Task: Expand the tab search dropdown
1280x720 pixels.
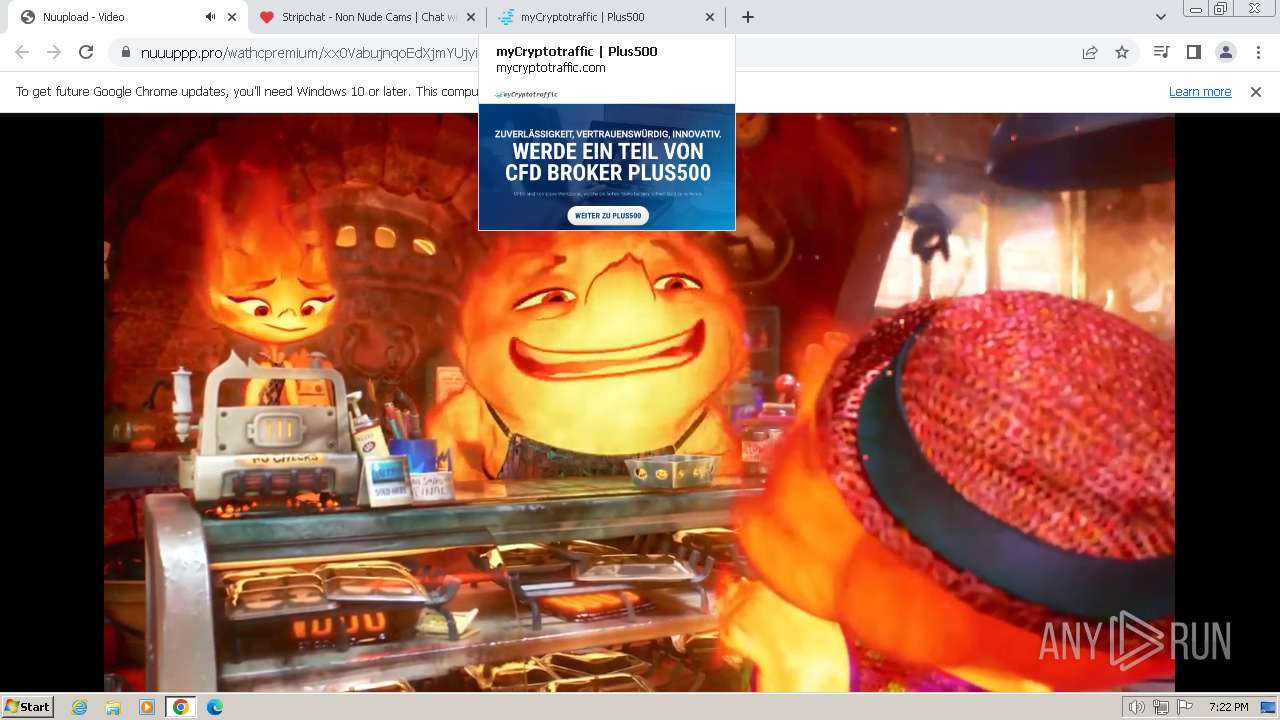Action: (1160, 17)
